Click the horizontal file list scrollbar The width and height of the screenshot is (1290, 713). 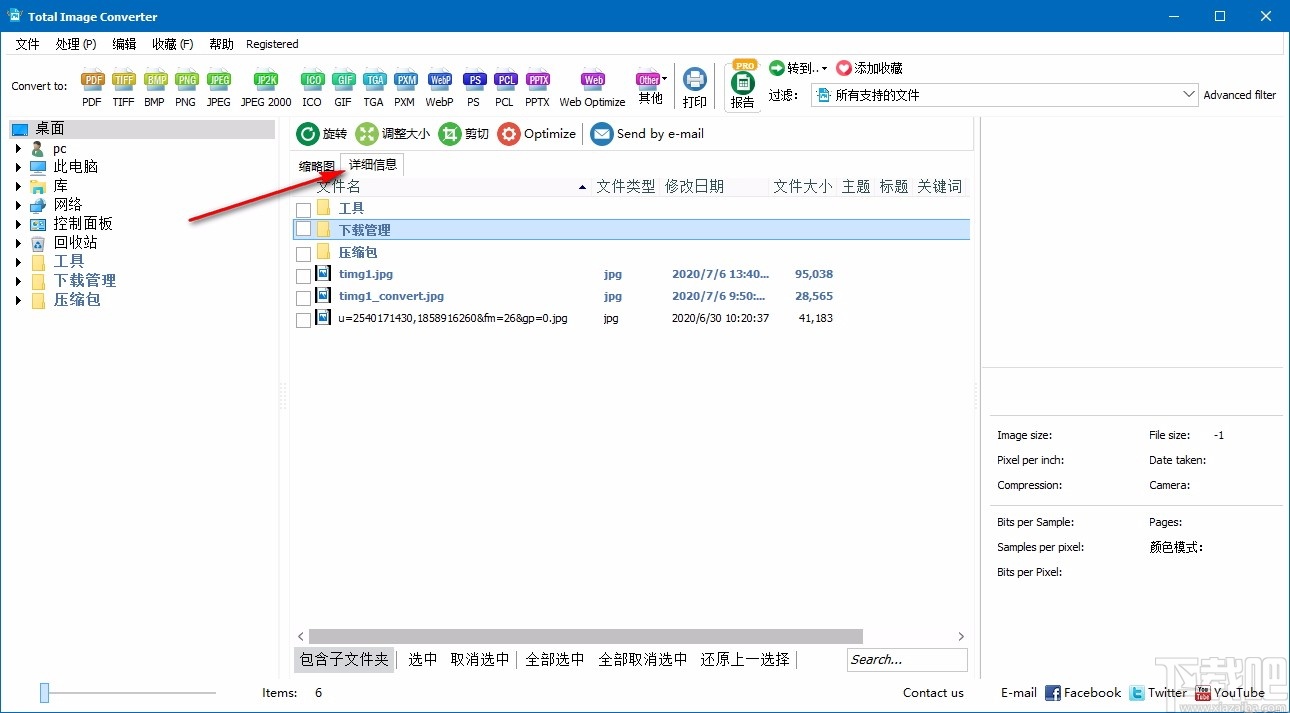click(x=585, y=636)
